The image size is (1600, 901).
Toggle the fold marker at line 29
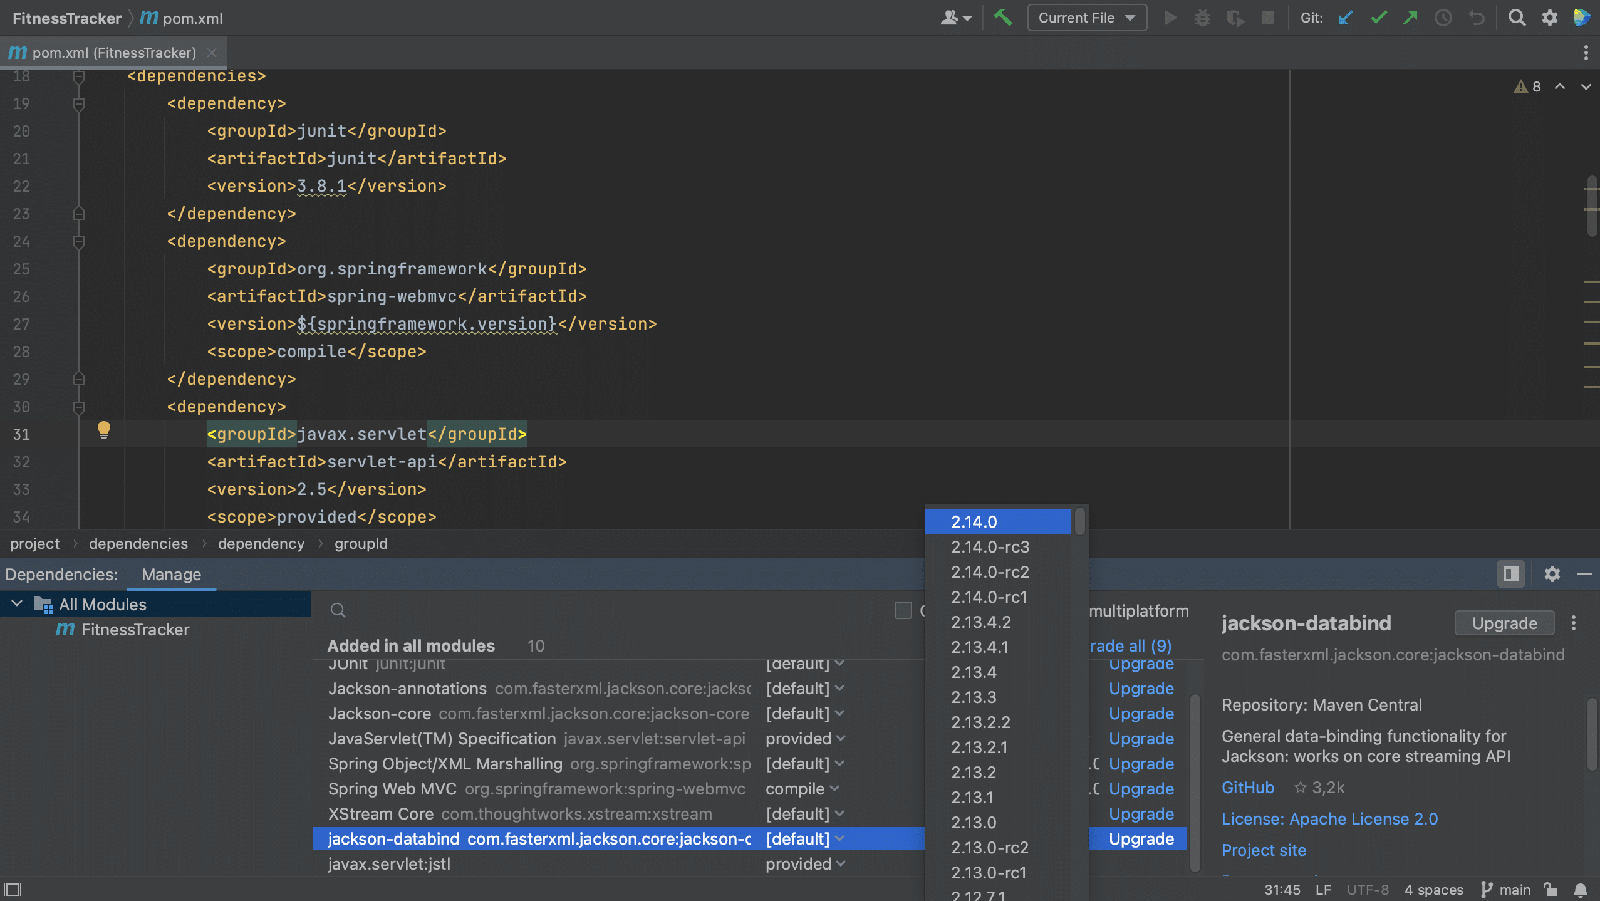pyautogui.click(x=79, y=380)
